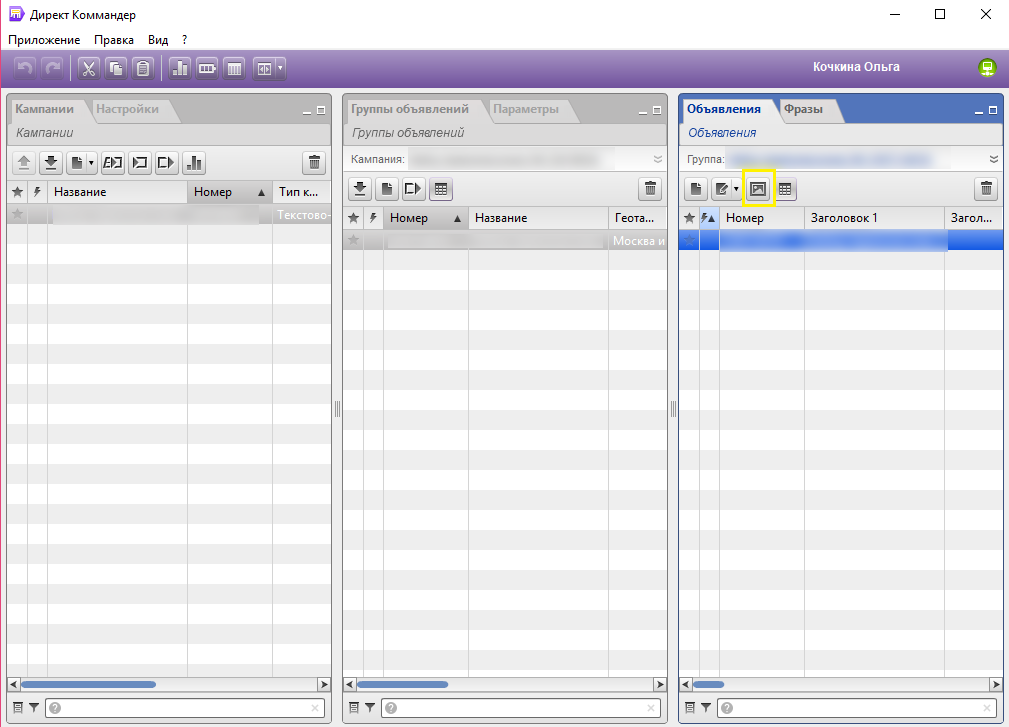Copy selection with the main toolbar icon
1009x727 pixels.
pos(116,68)
